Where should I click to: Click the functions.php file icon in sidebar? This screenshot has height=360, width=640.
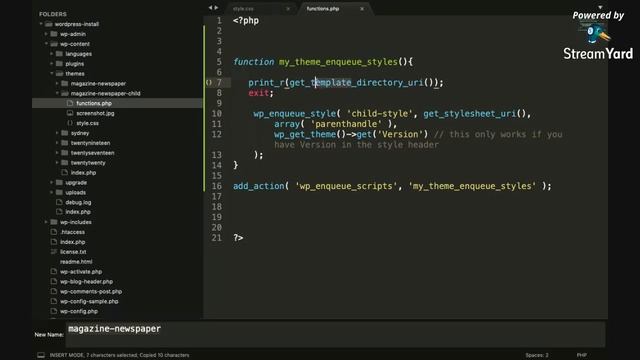70,103
